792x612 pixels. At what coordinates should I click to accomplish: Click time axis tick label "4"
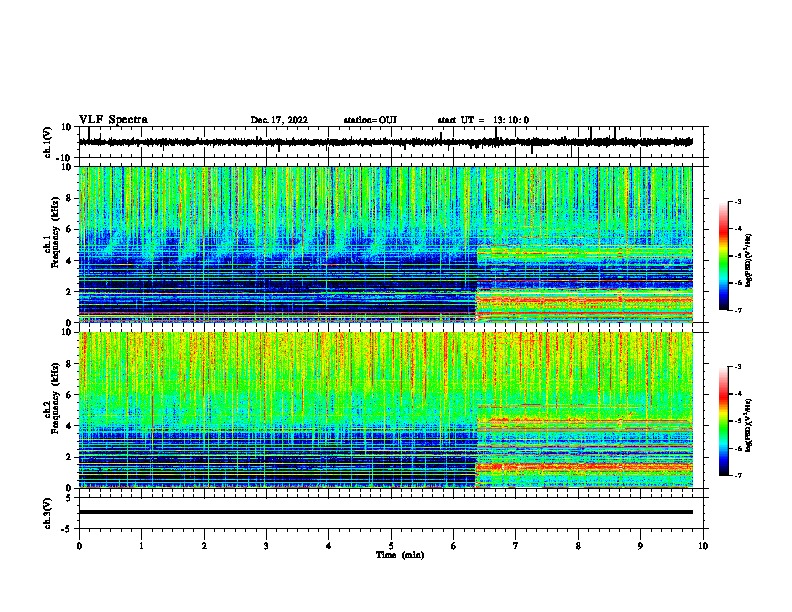[329, 546]
